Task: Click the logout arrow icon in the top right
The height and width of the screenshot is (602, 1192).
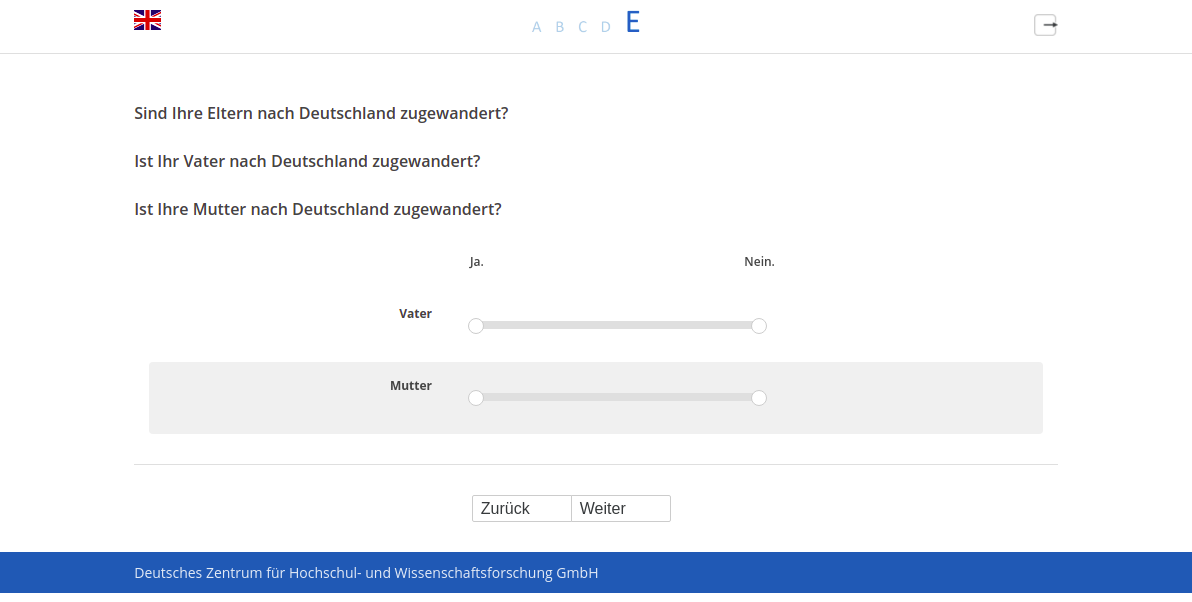Action: [x=1045, y=25]
